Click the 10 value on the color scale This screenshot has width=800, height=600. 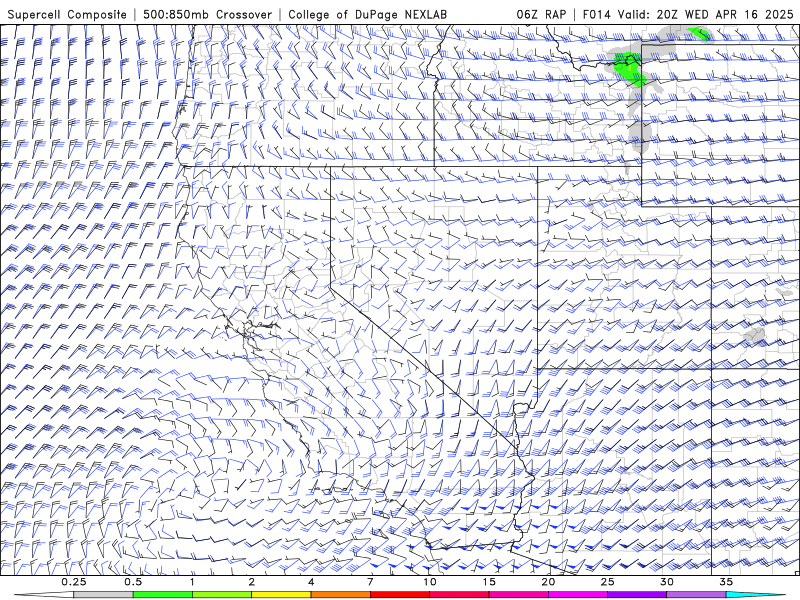click(430, 582)
